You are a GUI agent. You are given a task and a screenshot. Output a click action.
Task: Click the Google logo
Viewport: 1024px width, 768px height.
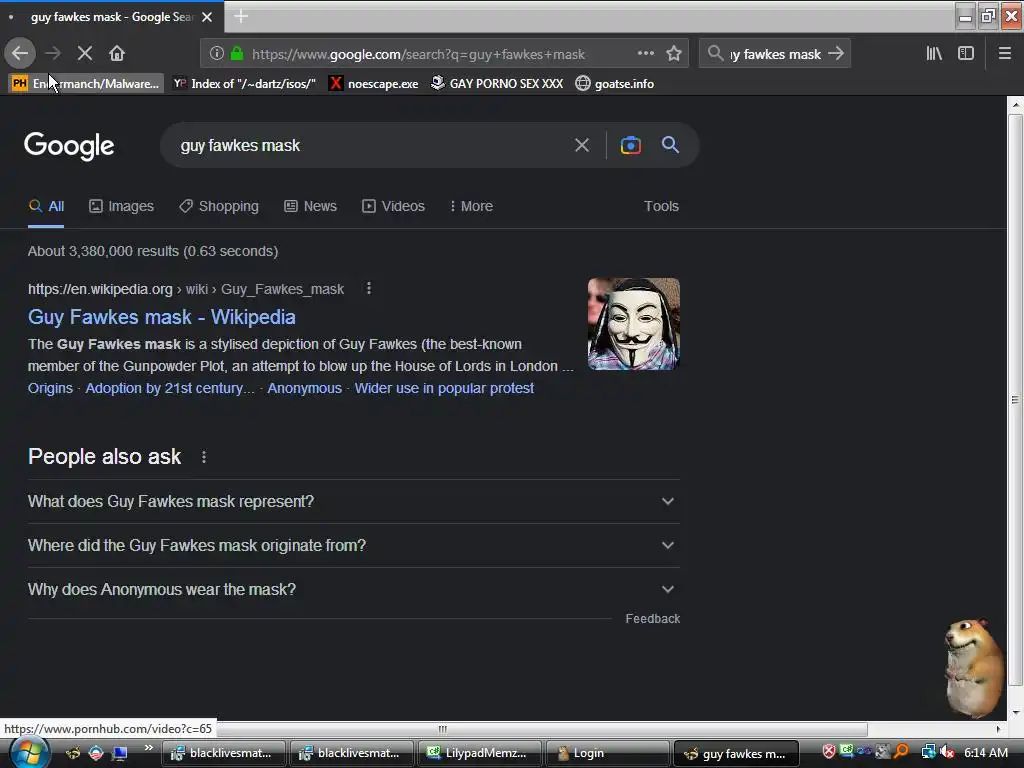coord(69,146)
